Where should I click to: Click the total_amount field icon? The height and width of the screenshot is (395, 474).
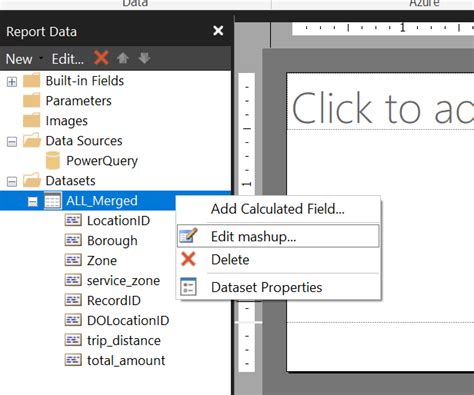pyautogui.click(x=73, y=360)
